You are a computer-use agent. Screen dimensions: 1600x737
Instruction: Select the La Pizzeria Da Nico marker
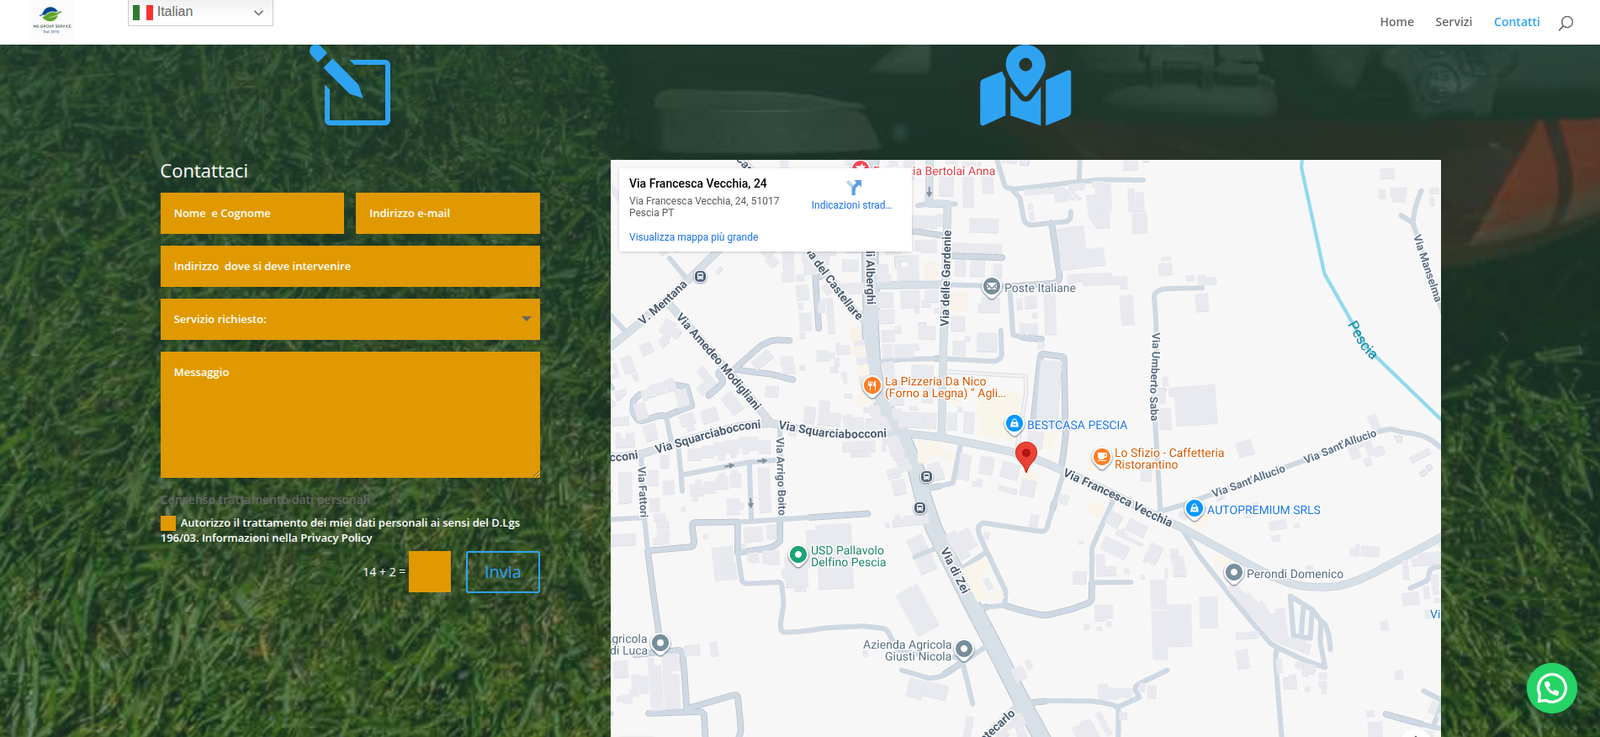pos(872,385)
